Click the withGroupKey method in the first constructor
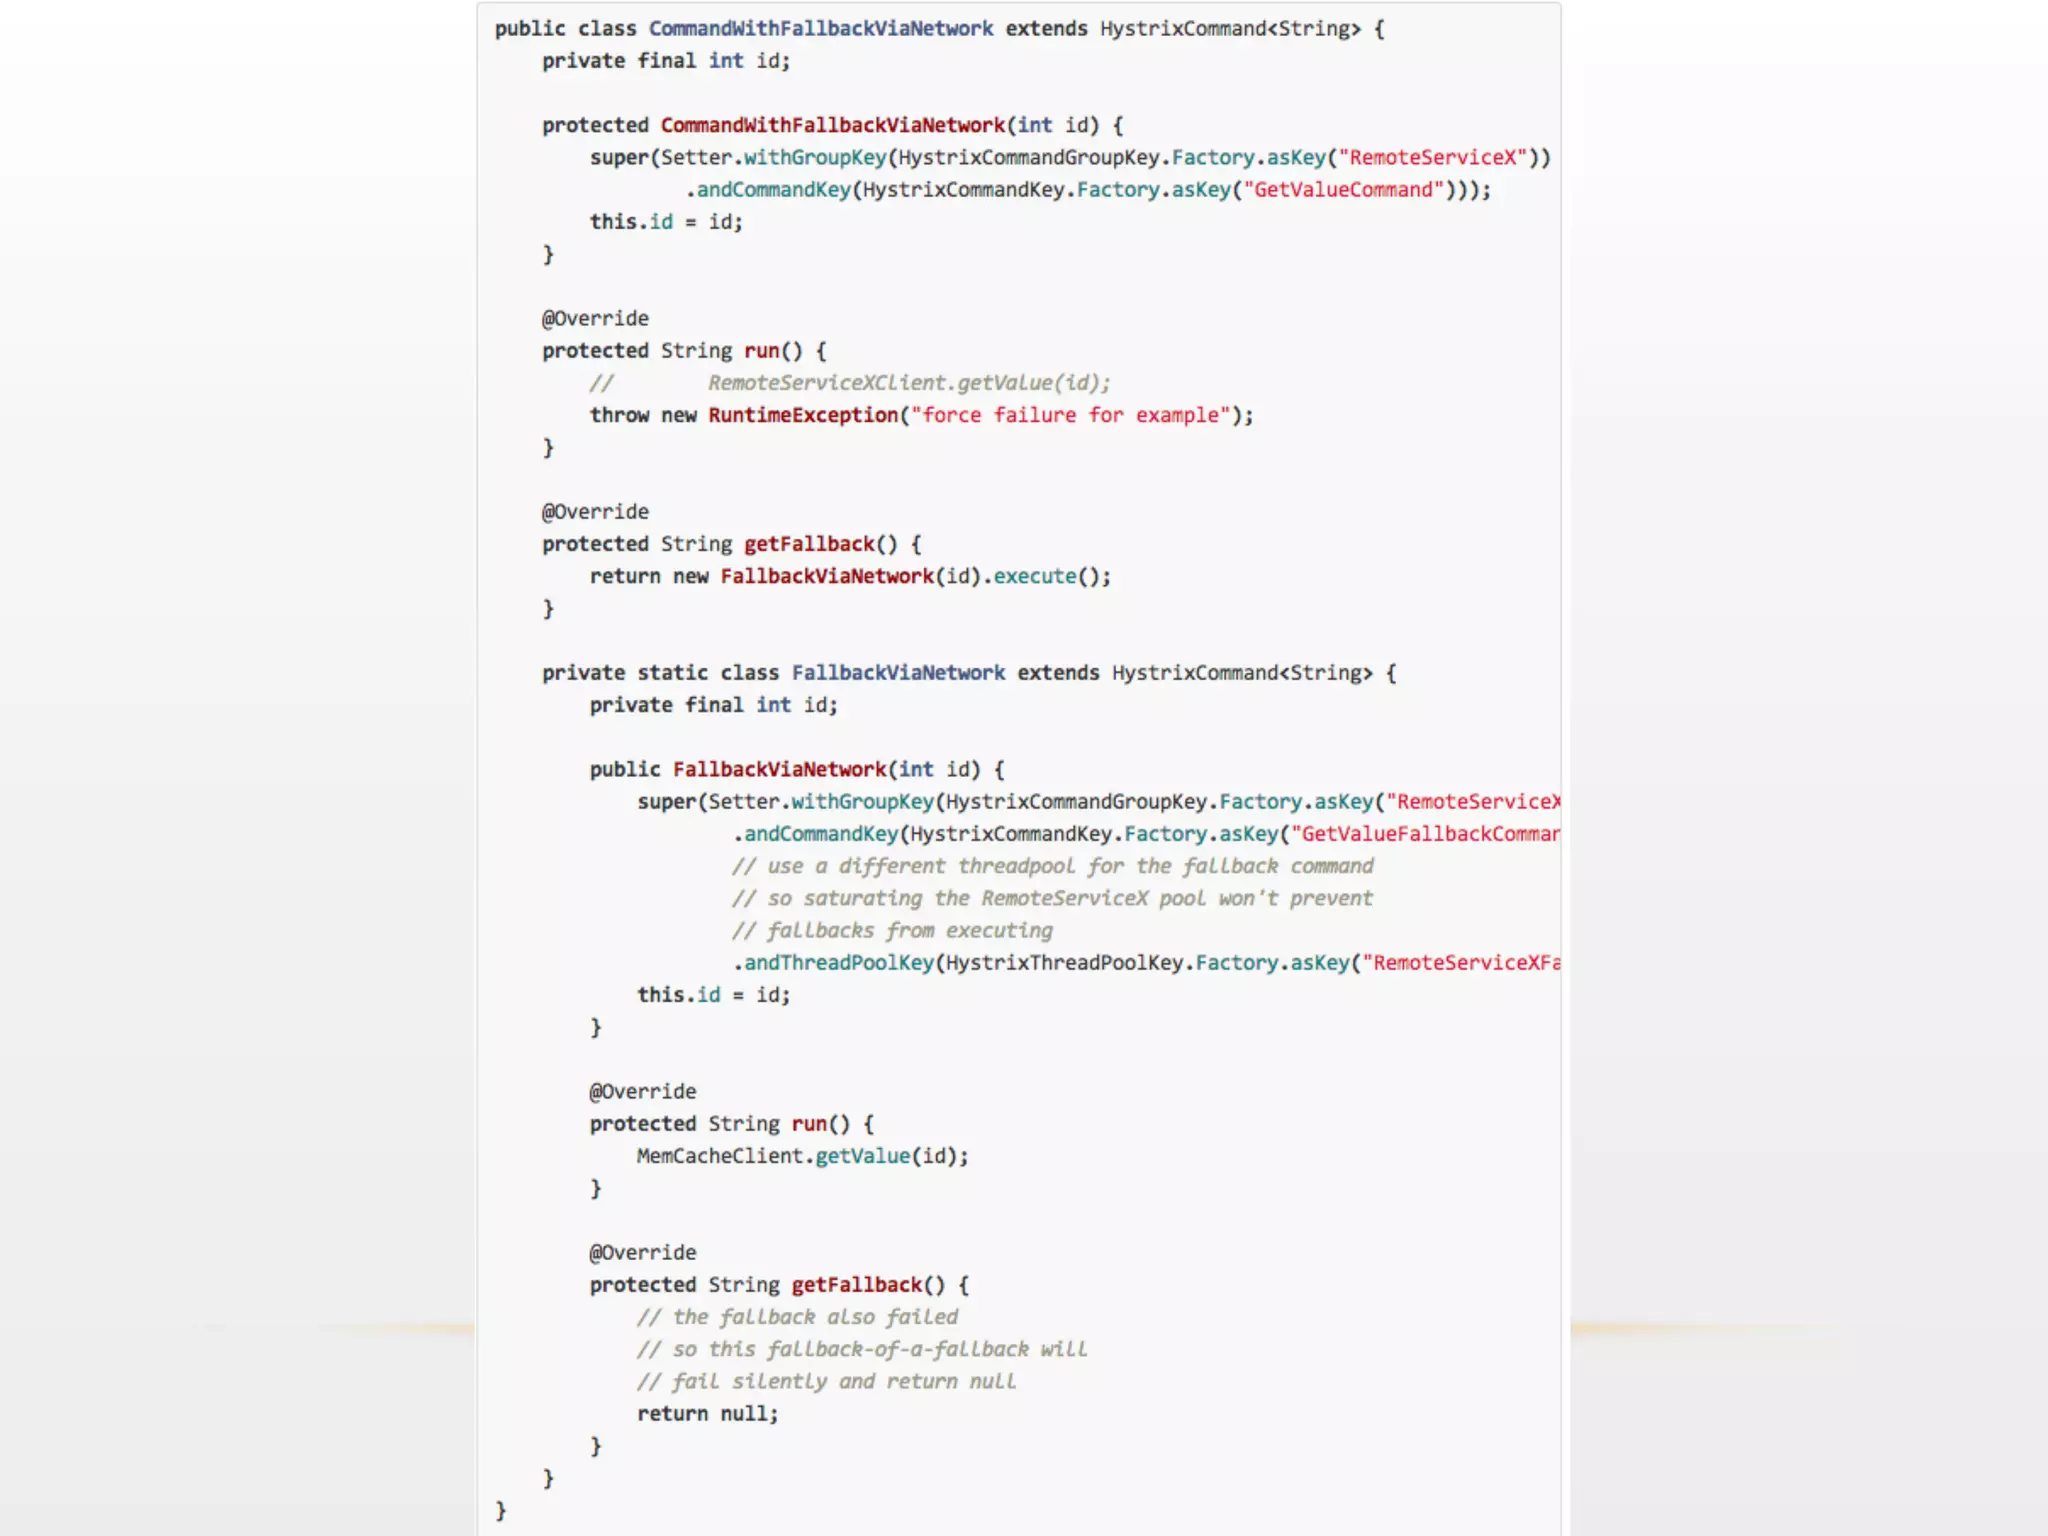The width and height of the screenshot is (2048, 1536). click(x=815, y=158)
